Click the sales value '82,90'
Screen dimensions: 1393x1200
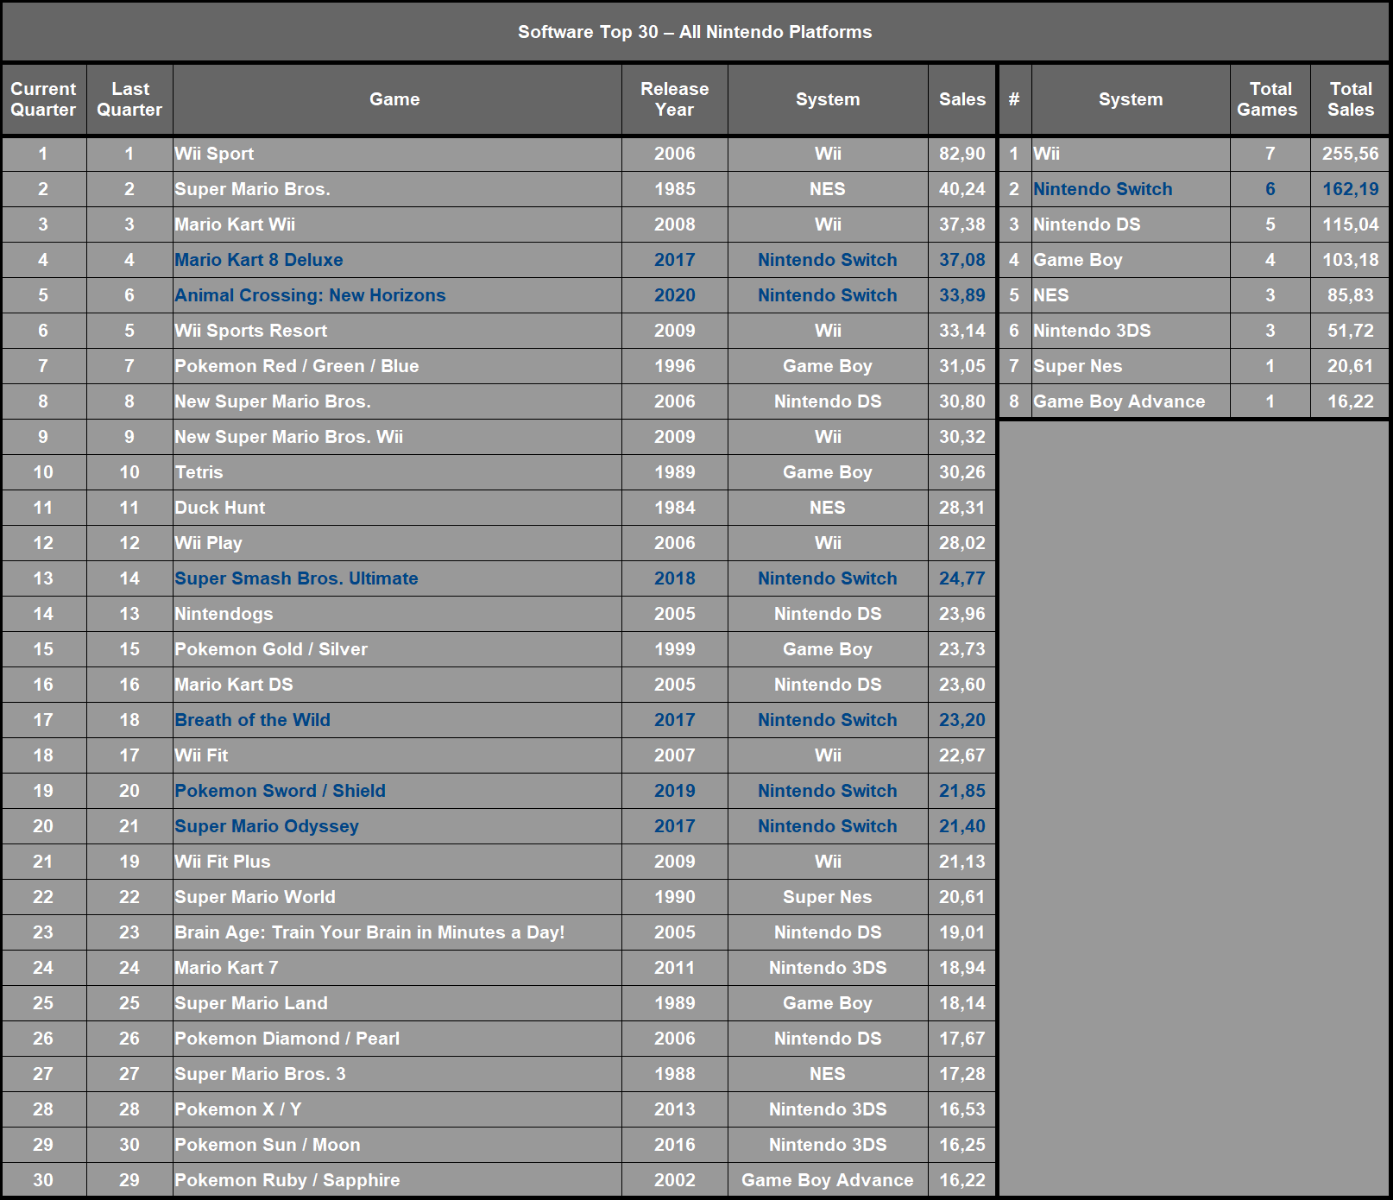click(962, 154)
